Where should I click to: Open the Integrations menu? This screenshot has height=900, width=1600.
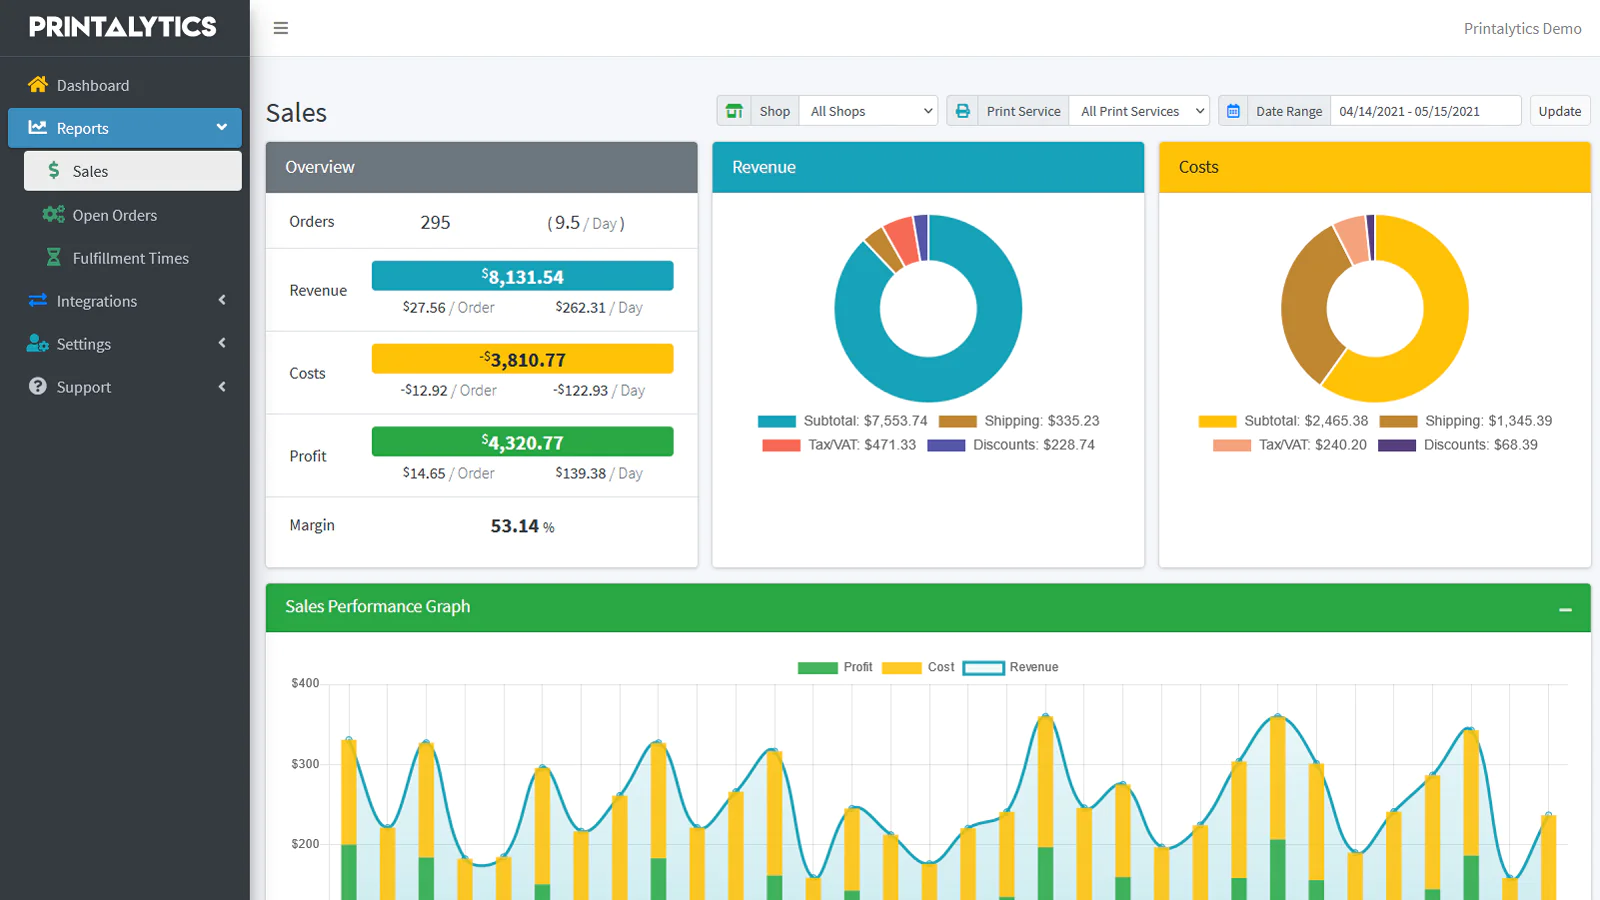pos(125,301)
